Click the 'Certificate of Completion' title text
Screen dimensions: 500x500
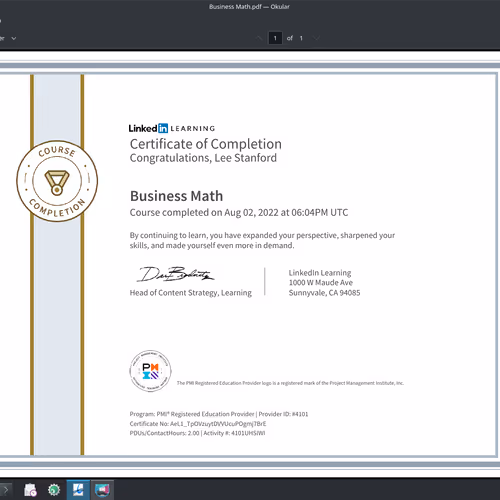[x=206, y=144]
